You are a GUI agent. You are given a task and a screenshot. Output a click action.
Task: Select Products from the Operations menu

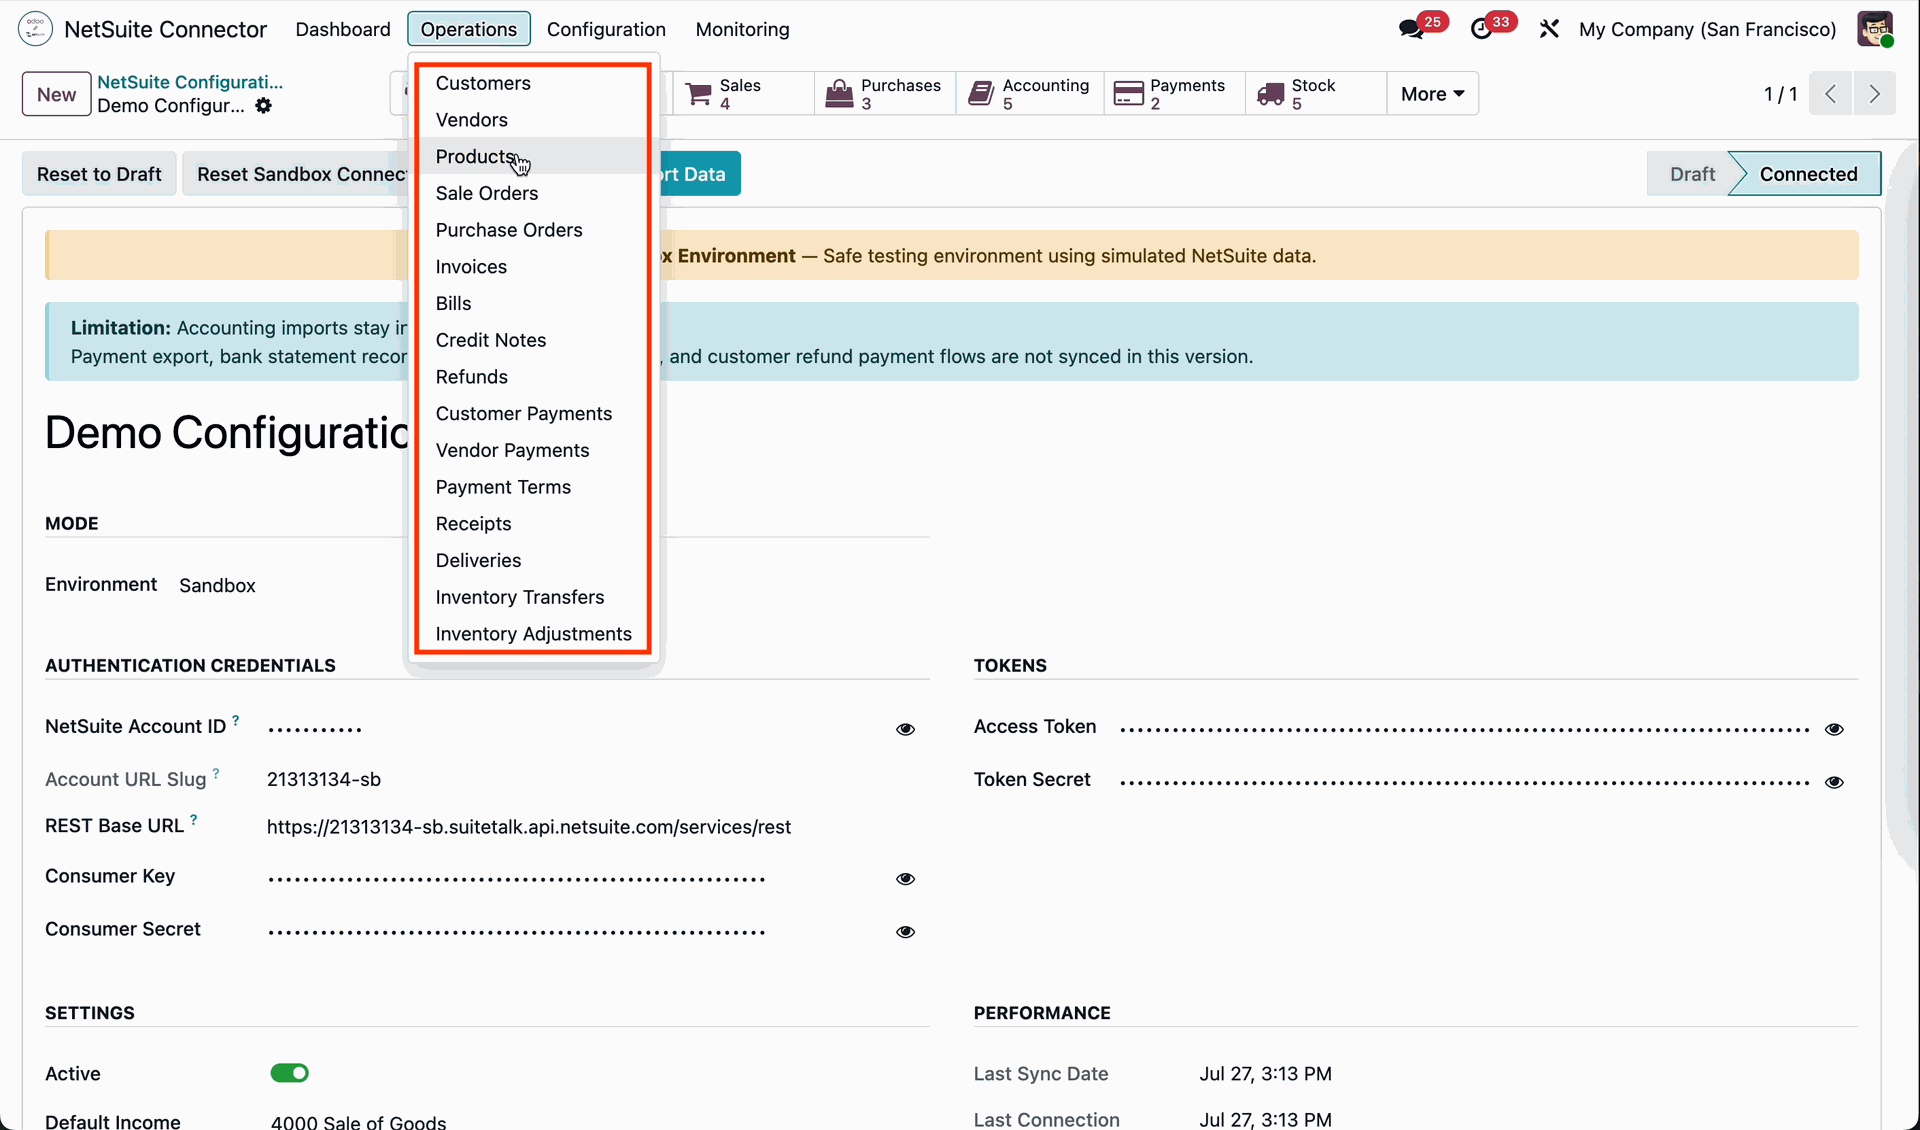coord(532,156)
